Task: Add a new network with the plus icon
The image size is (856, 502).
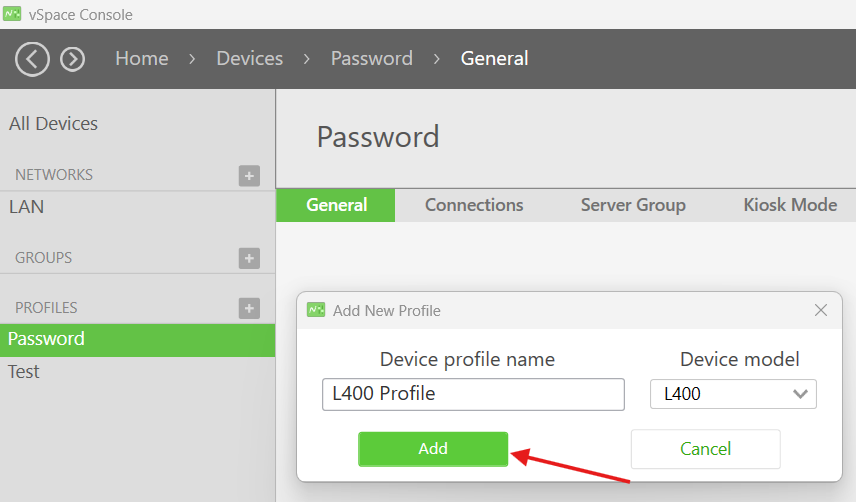Action: click(249, 176)
